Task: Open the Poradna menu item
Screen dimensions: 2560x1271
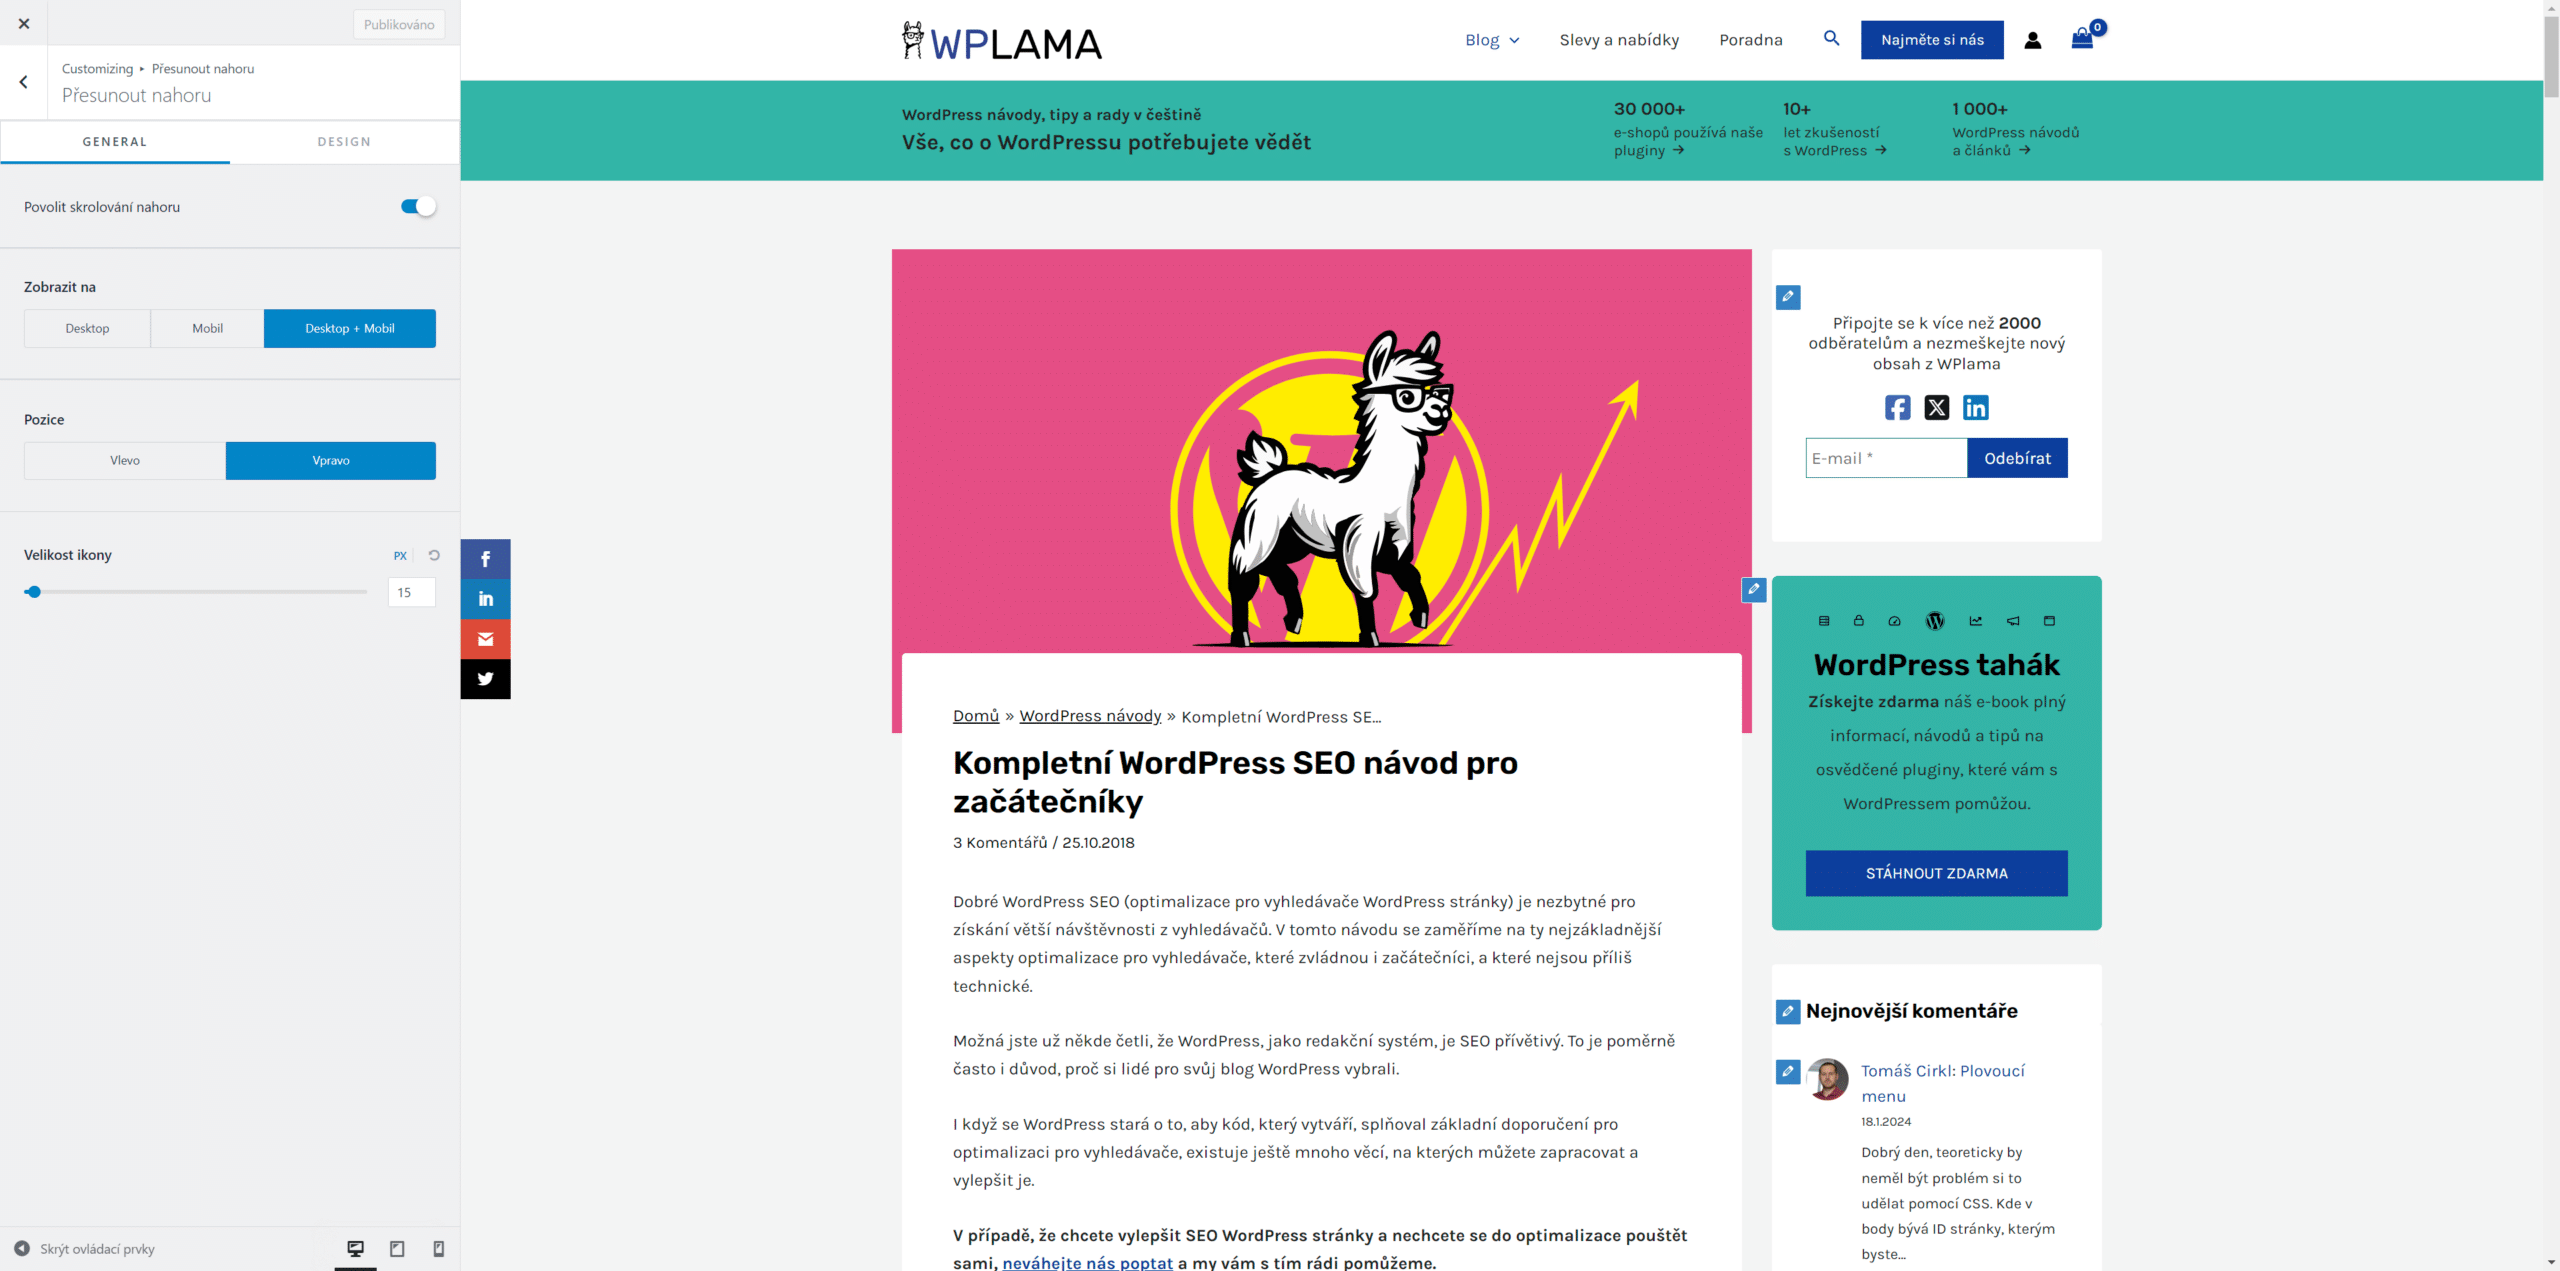Action: (x=1750, y=40)
